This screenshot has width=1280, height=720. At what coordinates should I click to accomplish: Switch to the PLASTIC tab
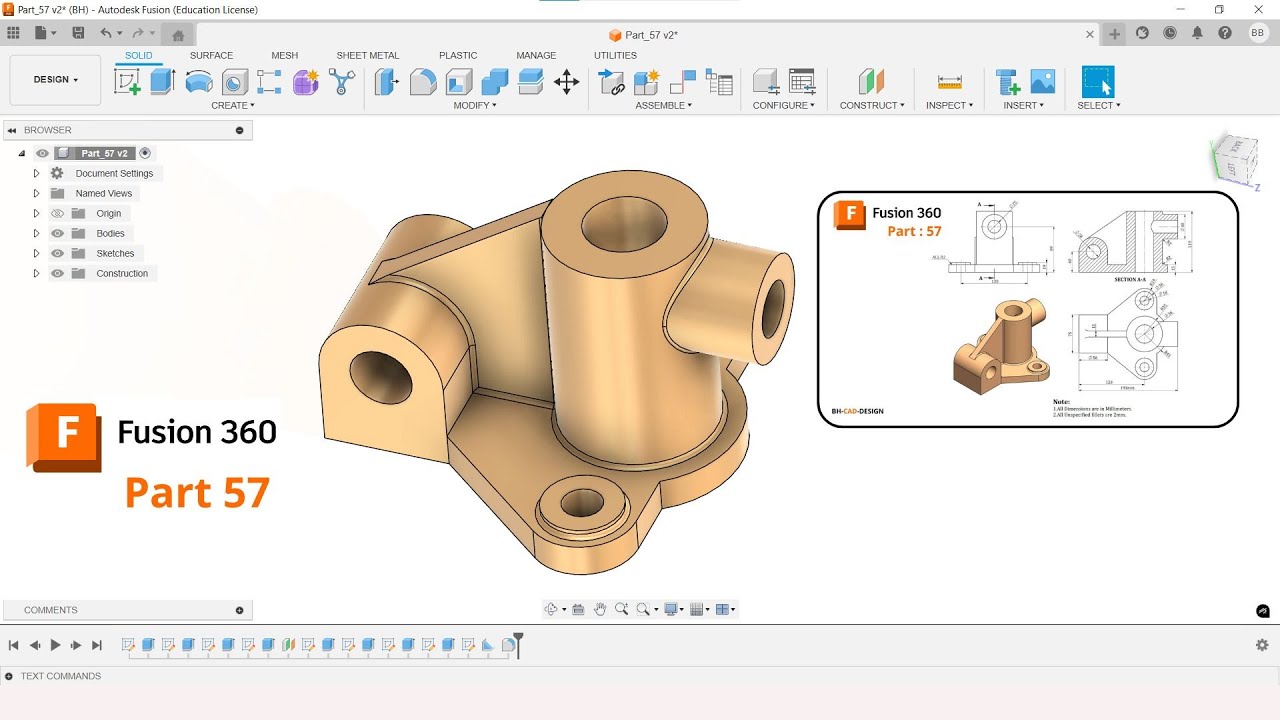(x=458, y=56)
